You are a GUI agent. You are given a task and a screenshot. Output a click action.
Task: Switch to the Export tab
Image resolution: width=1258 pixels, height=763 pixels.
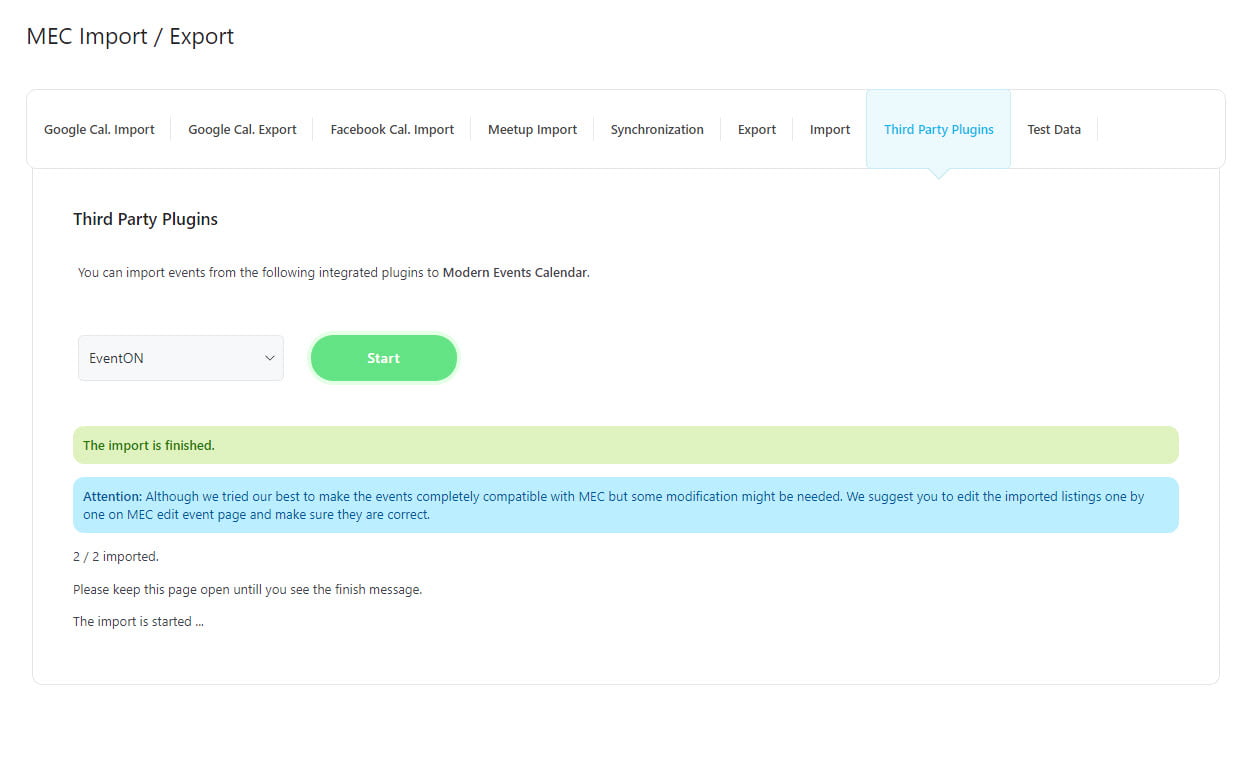(x=757, y=129)
